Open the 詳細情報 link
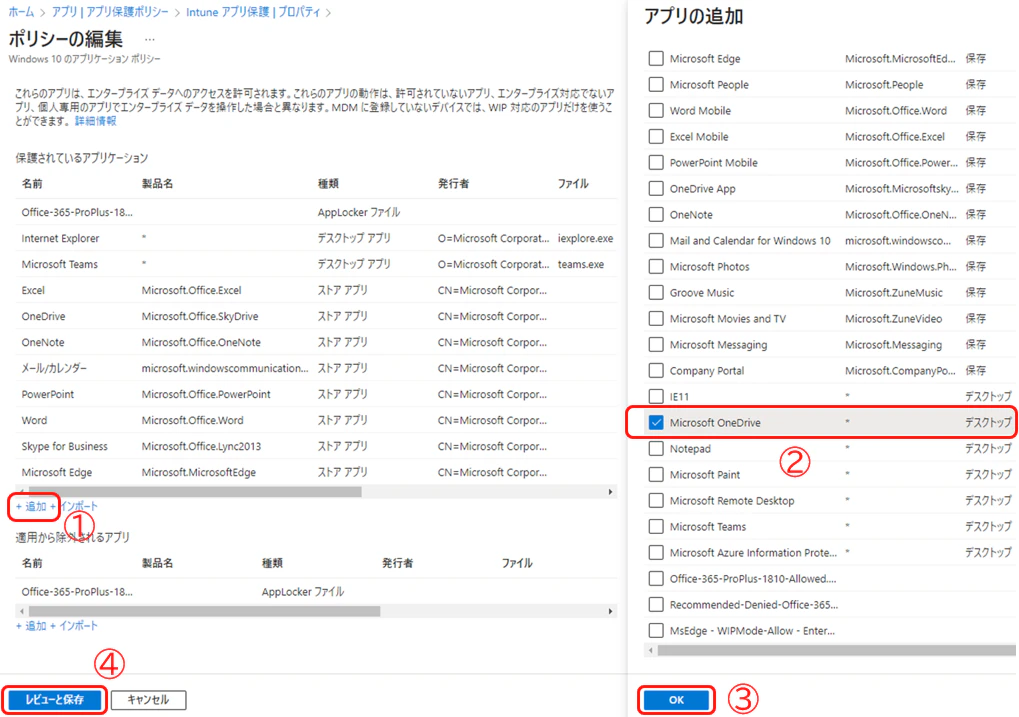 pos(96,121)
